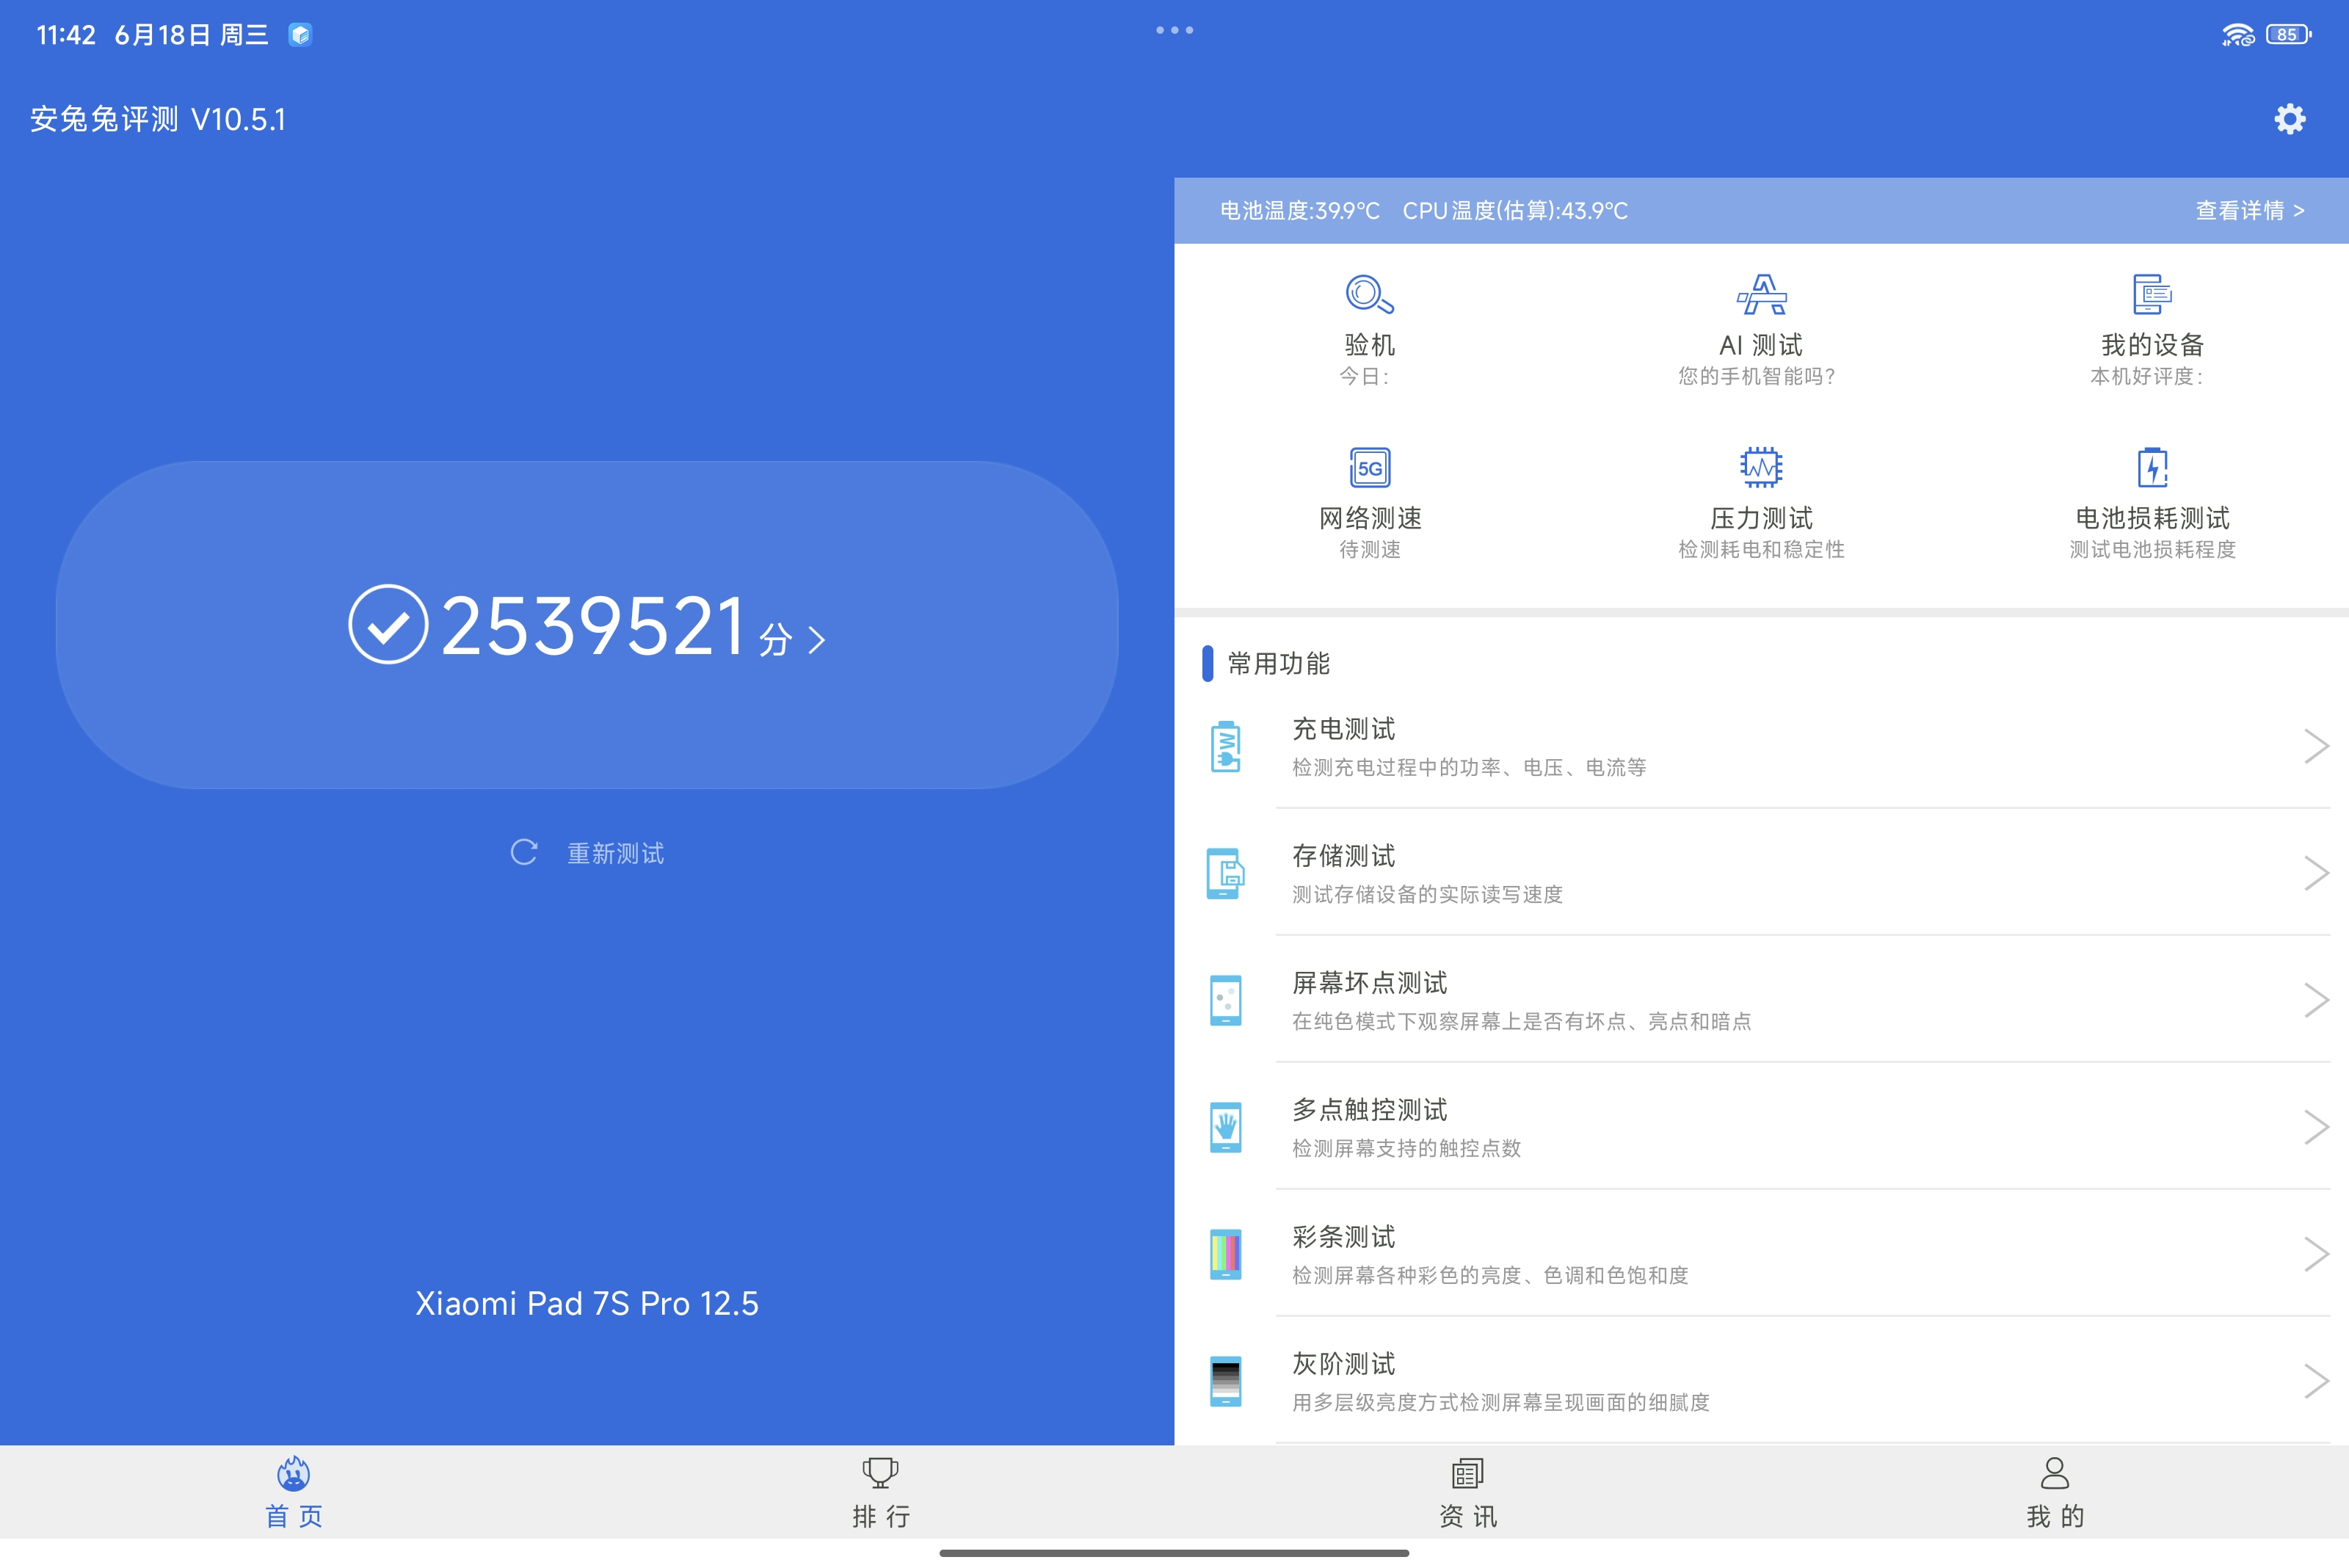Click 待测速 subtitle under 网络测速
The image size is (2349, 1568).
[1369, 549]
